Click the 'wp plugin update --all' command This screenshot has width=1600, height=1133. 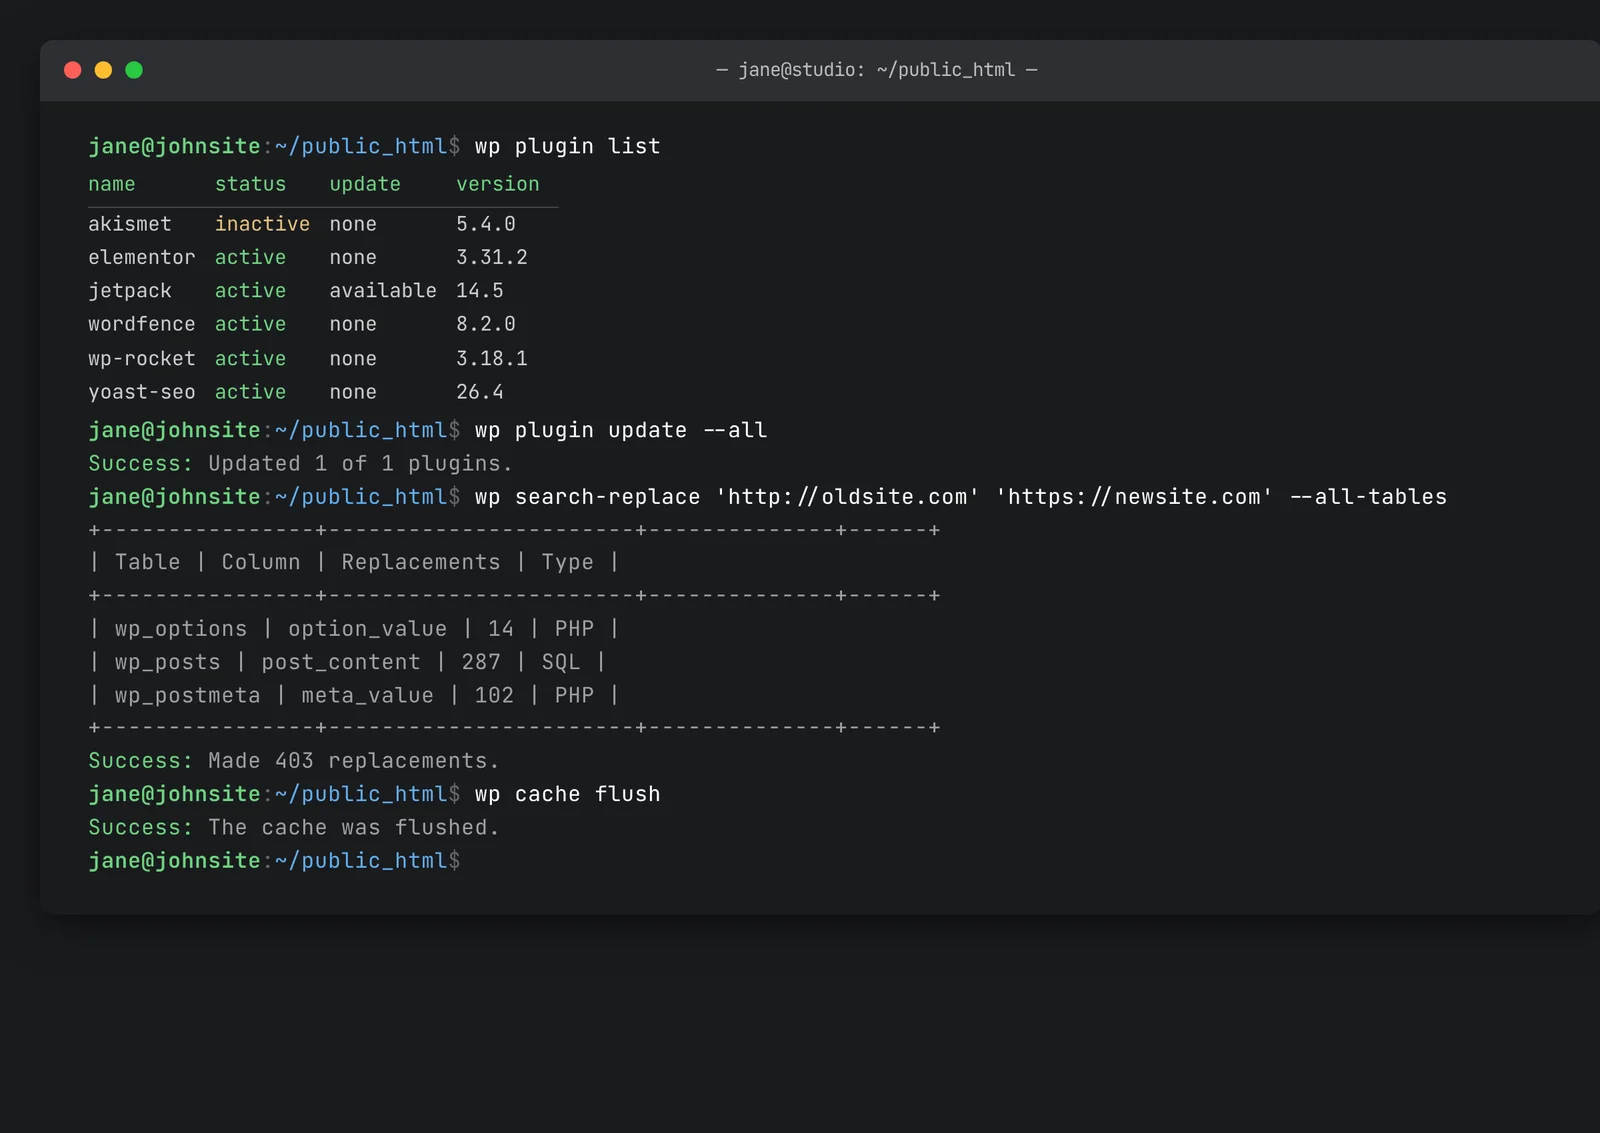pos(621,430)
